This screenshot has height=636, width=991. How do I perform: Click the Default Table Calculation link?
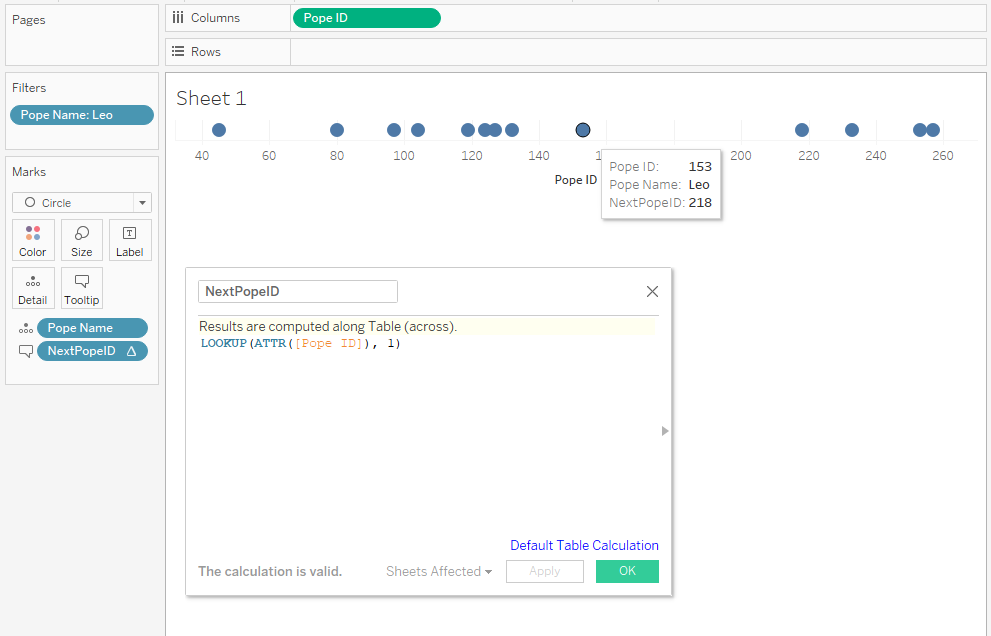(584, 546)
